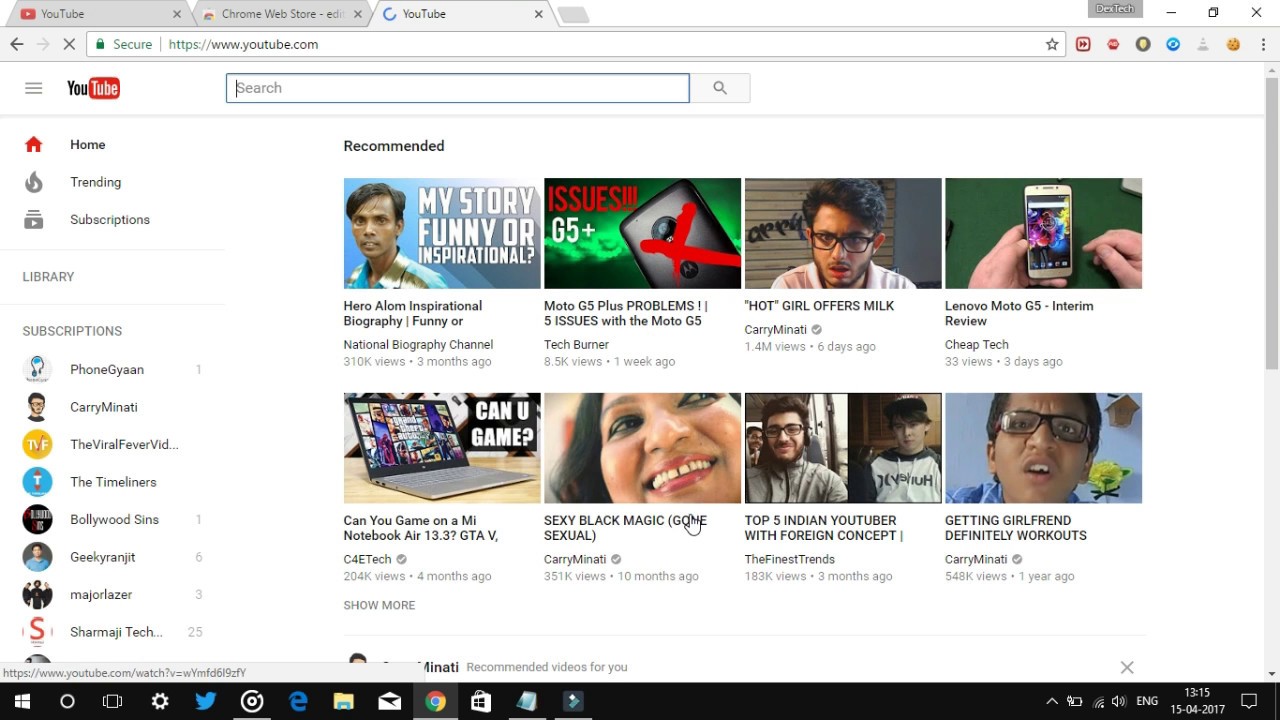Click the address bar URL

pos(243,44)
